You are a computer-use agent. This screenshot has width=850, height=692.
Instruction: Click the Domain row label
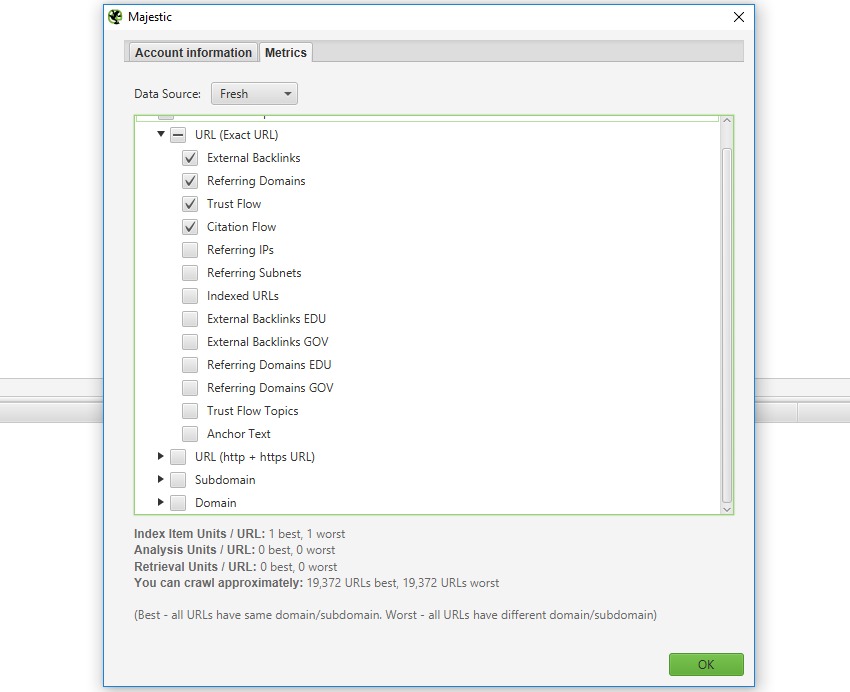pos(215,503)
